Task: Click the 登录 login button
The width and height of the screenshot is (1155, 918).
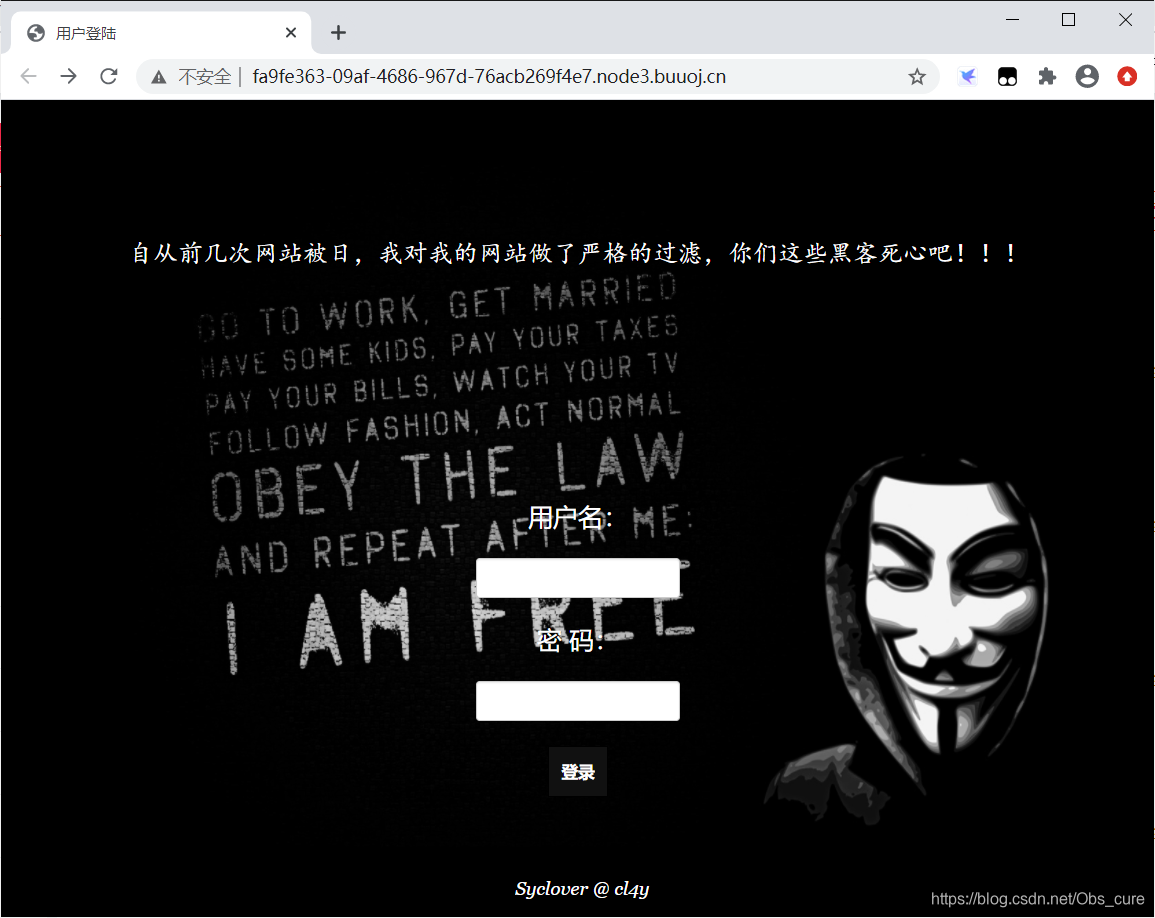Action: click(x=578, y=771)
